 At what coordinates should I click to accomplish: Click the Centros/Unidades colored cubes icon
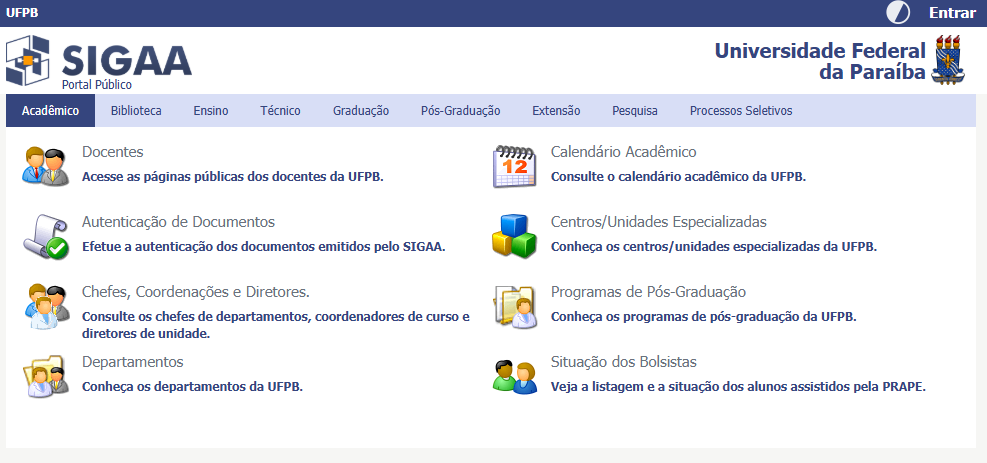pyautogui.click(x=514, y=236)
